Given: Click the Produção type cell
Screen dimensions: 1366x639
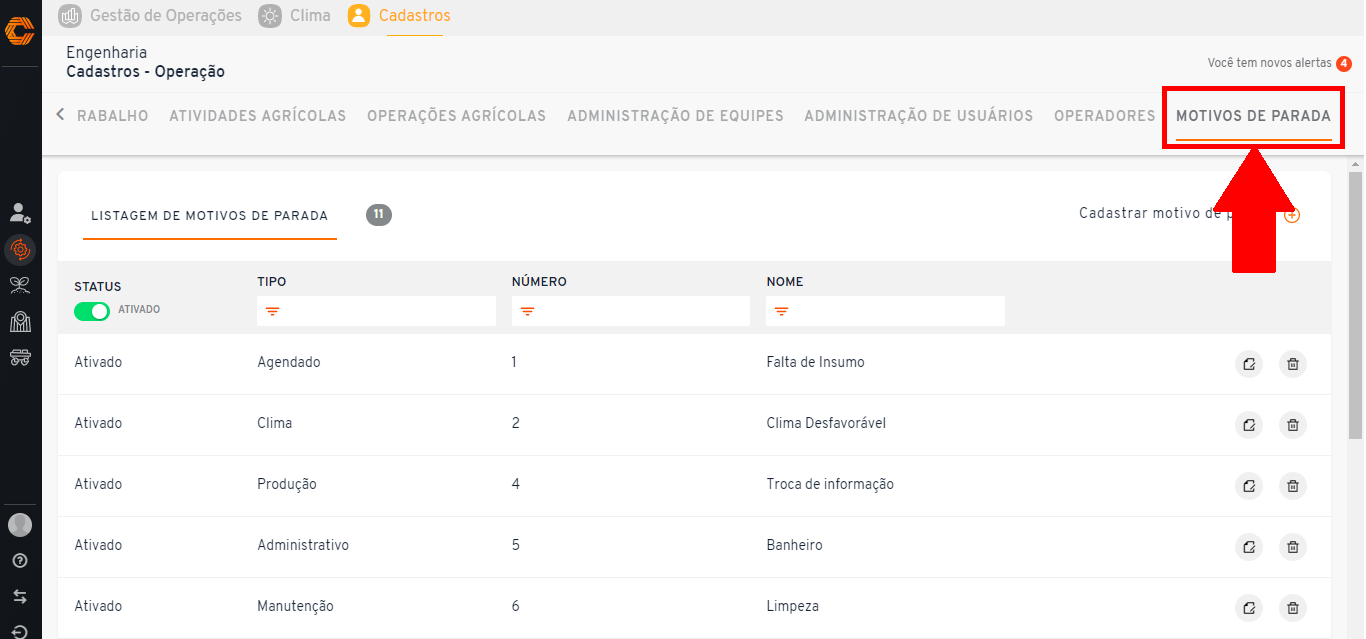Looking at the screenshot, I should pyautogui.click(x=287, y=484).
